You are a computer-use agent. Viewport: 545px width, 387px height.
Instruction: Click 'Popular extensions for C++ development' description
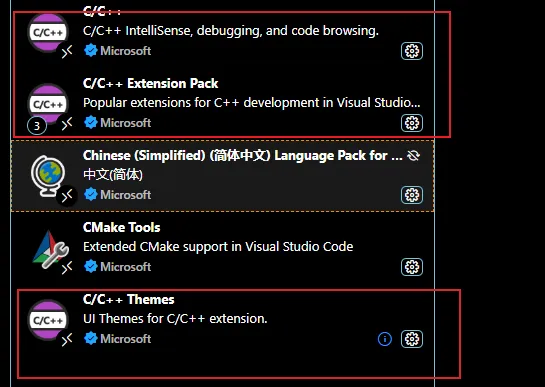[252, 103]
